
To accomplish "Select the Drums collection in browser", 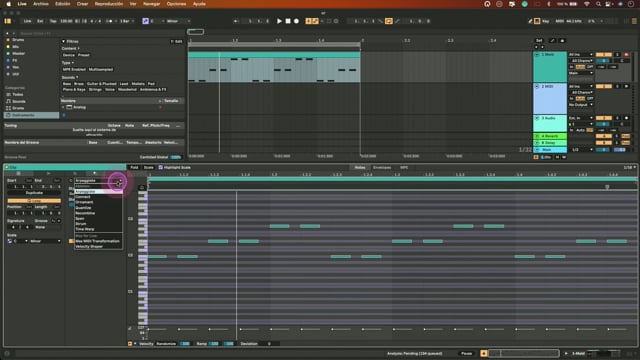I will pyautogui.click(x=18, y=40).
